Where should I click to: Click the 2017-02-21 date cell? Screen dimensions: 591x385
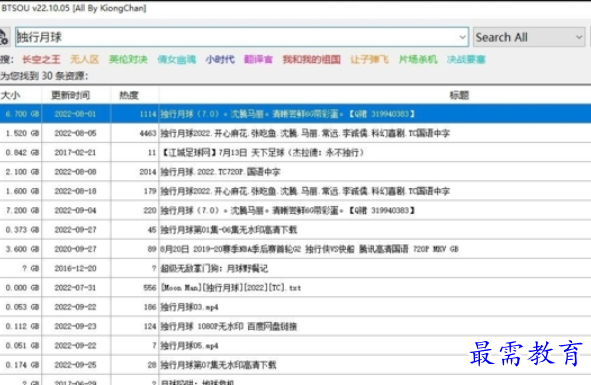pos(75,152)
